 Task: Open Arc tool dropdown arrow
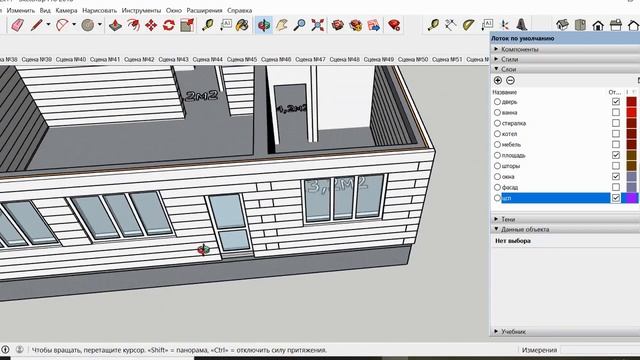coord(74,25)
